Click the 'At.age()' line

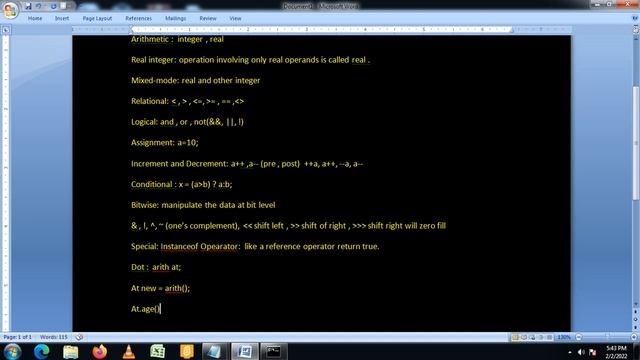[146, 309]
